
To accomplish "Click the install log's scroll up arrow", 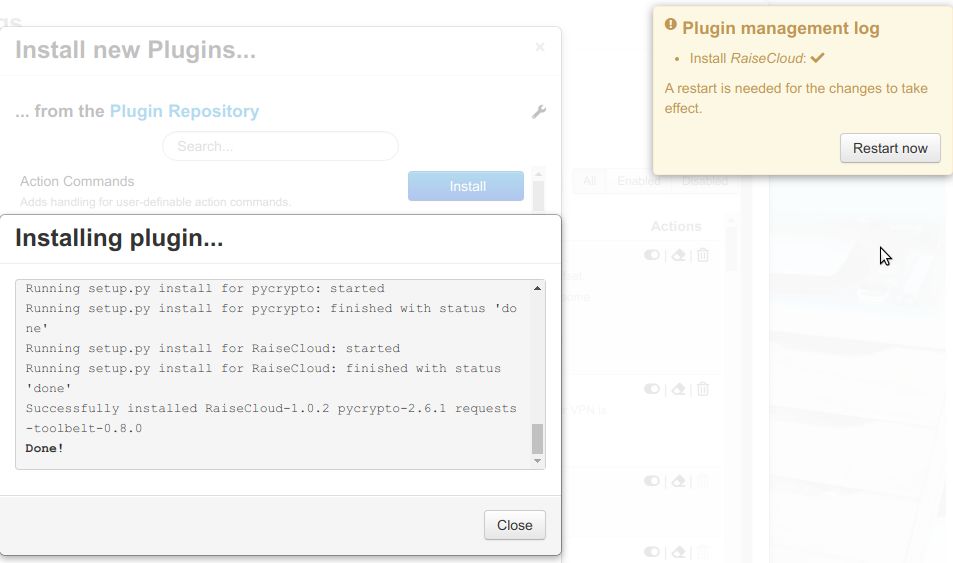I will (x=537, y=288).
